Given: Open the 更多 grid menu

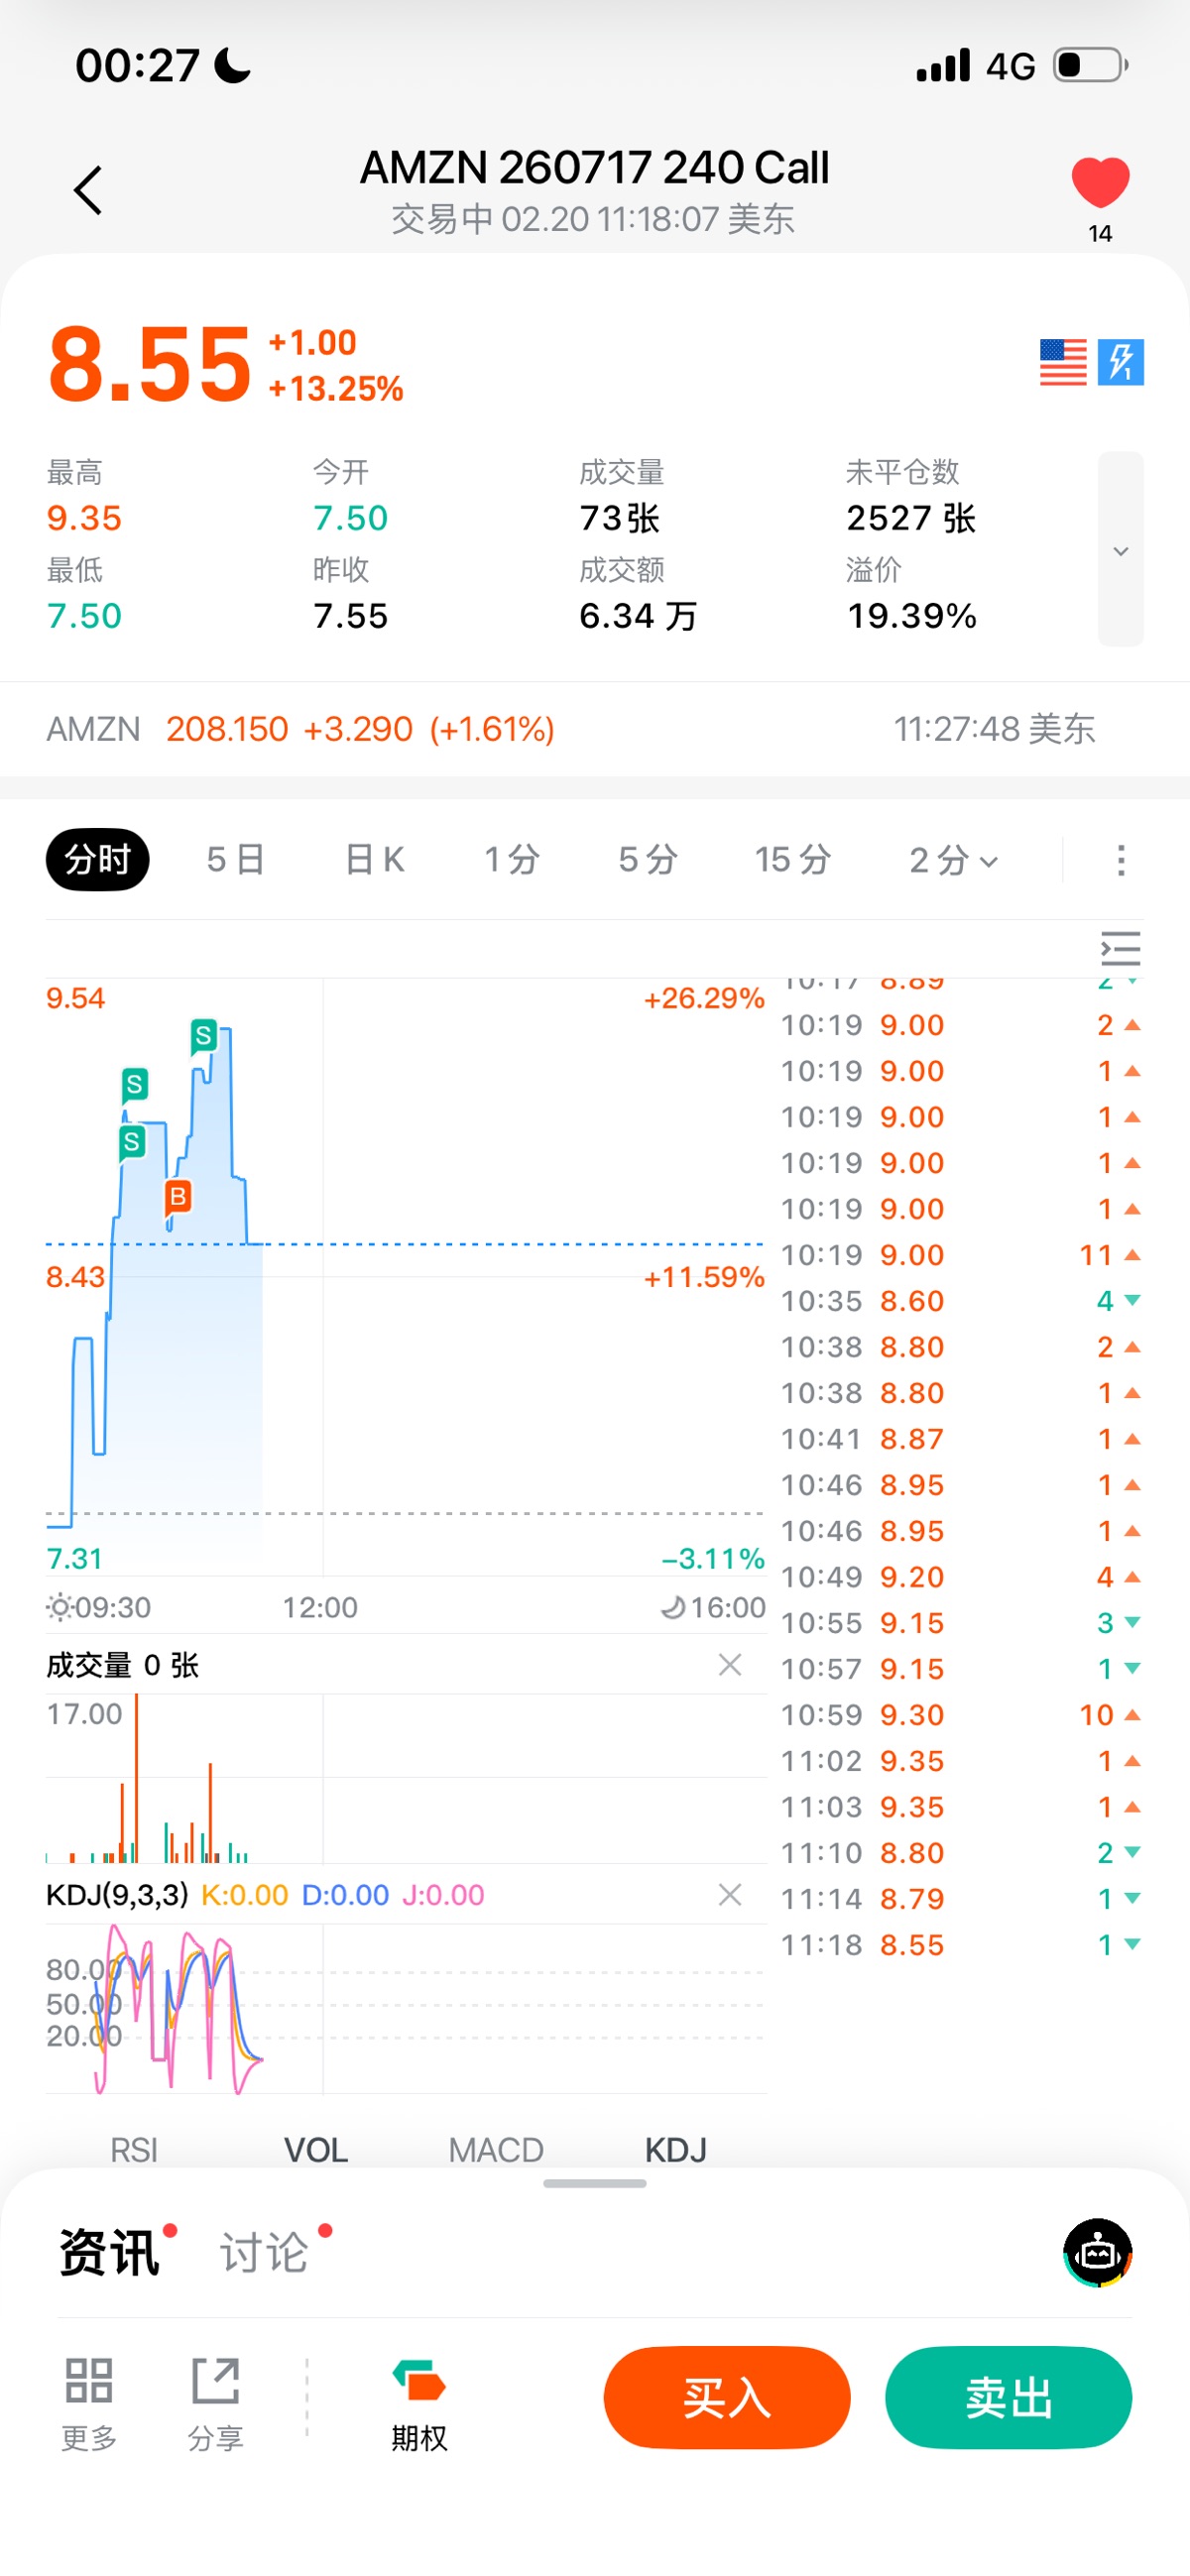Looking at the screenshot, I should [89, 2400].
